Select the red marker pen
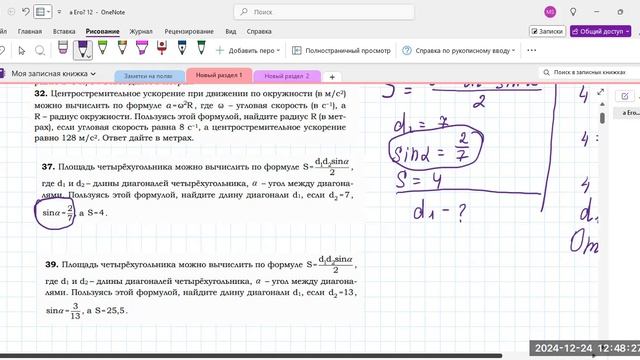This screenshot has height=360, width=640. coord(162,48)
